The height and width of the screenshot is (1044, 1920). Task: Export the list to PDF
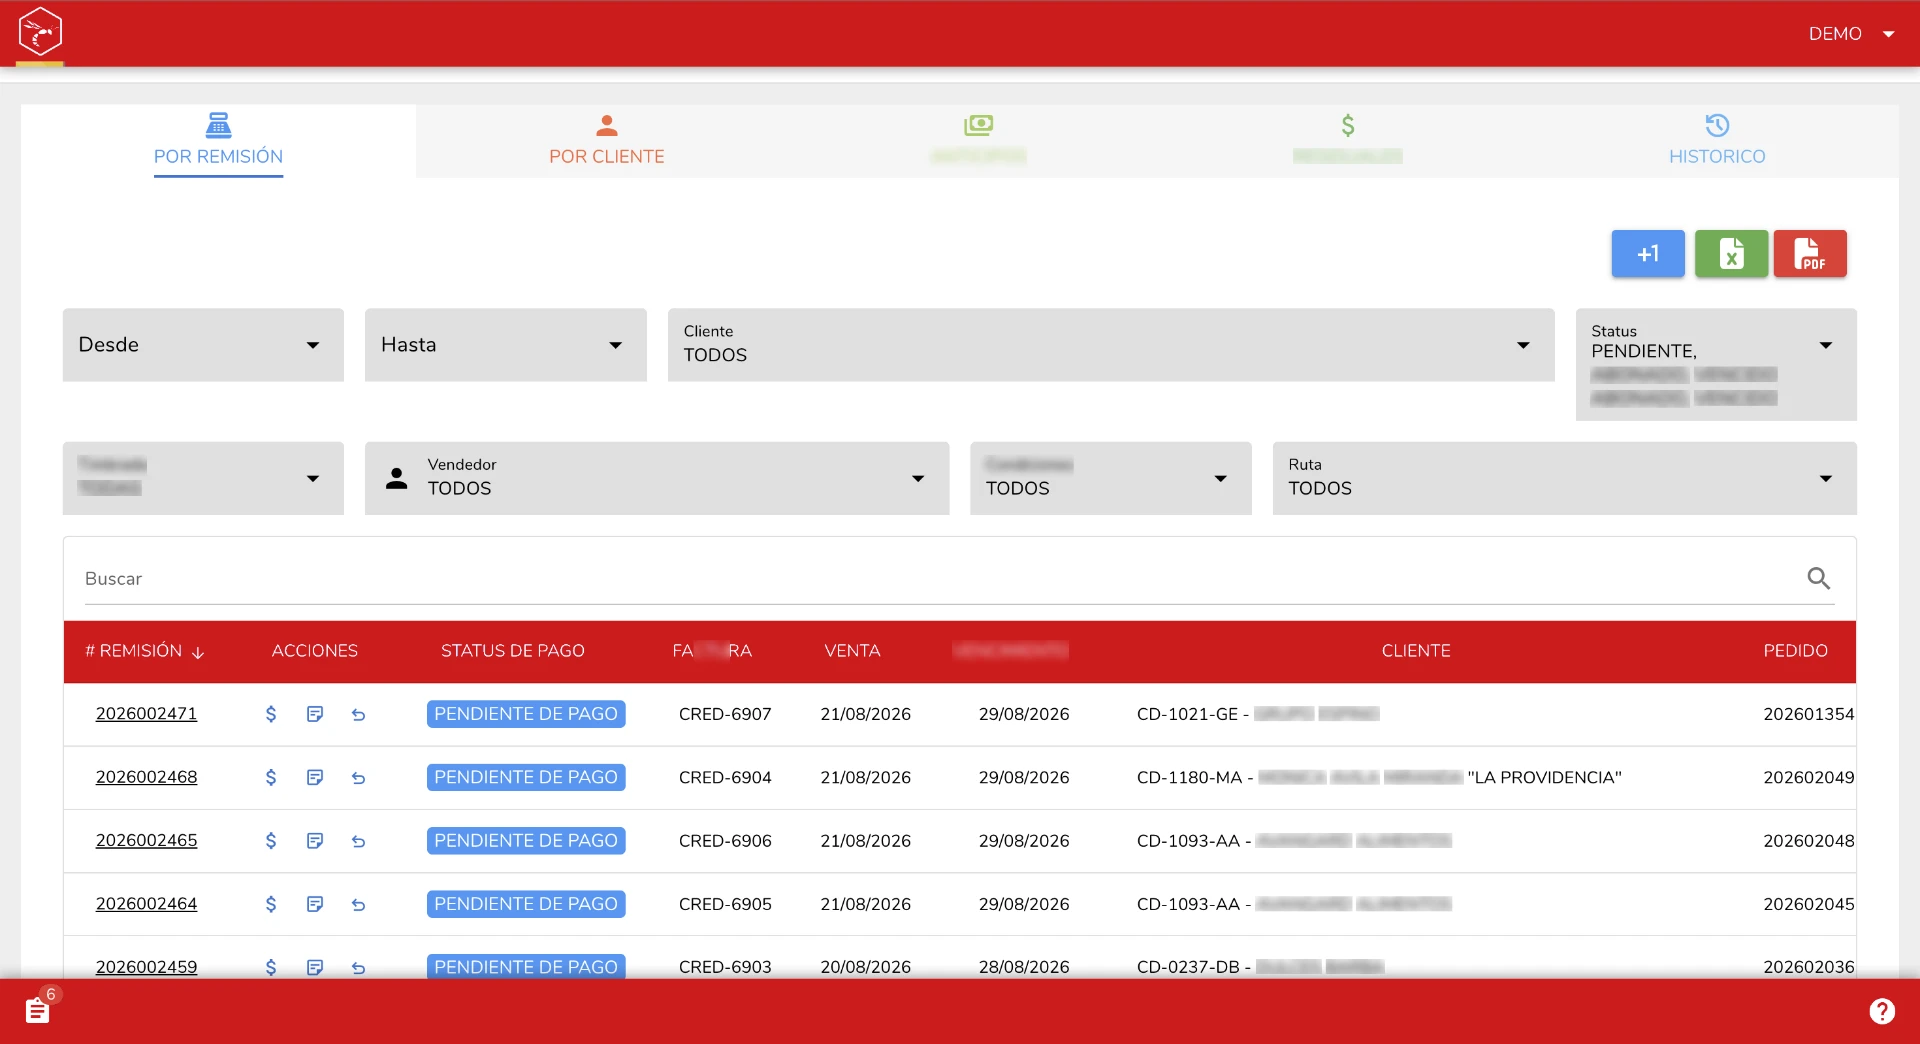pos(1810,254)
